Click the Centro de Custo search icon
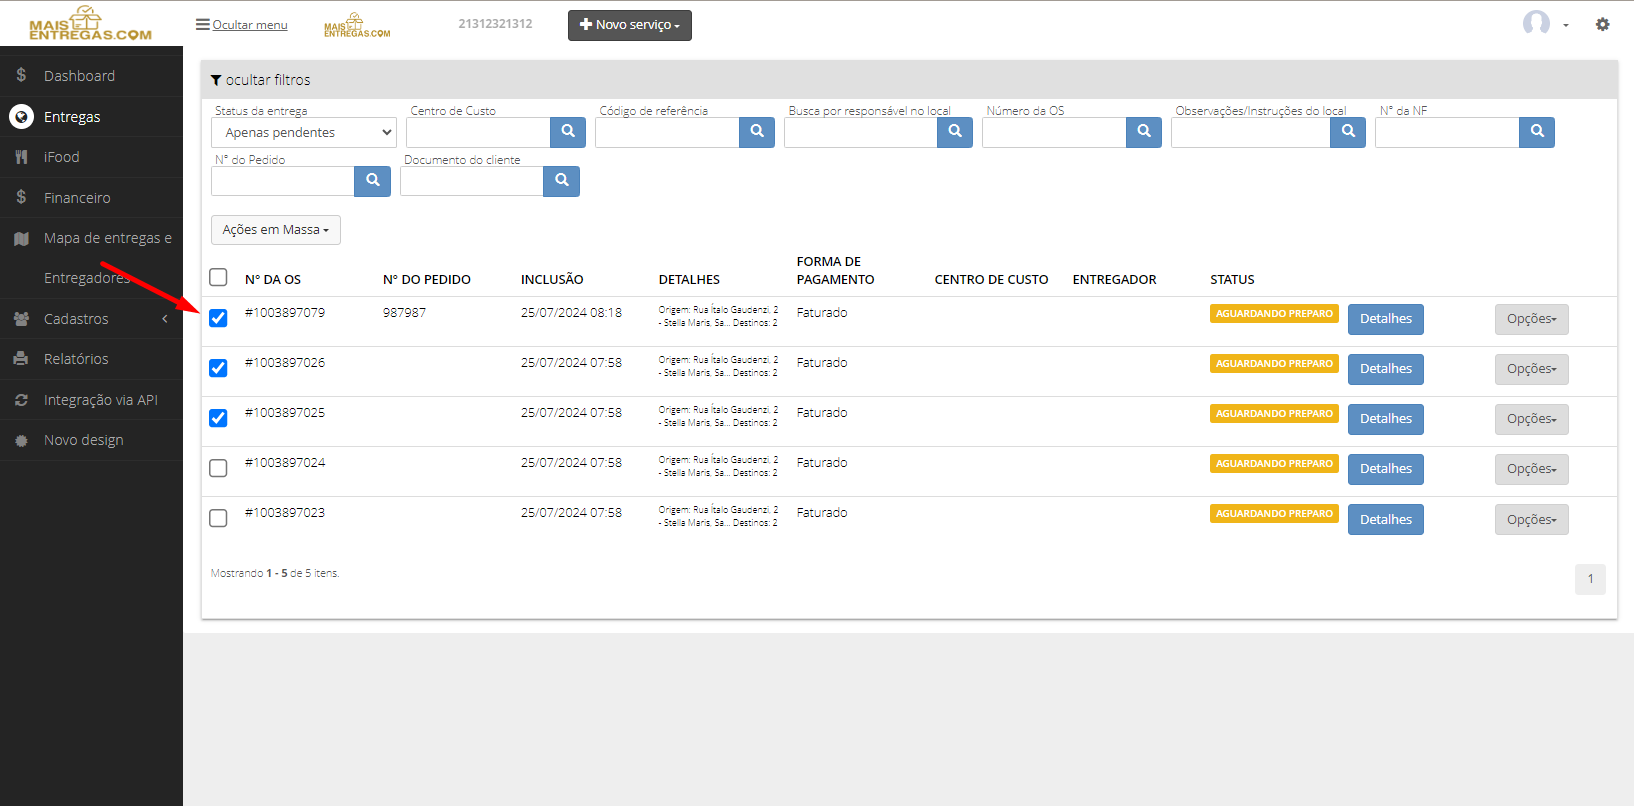 [568, 132]
